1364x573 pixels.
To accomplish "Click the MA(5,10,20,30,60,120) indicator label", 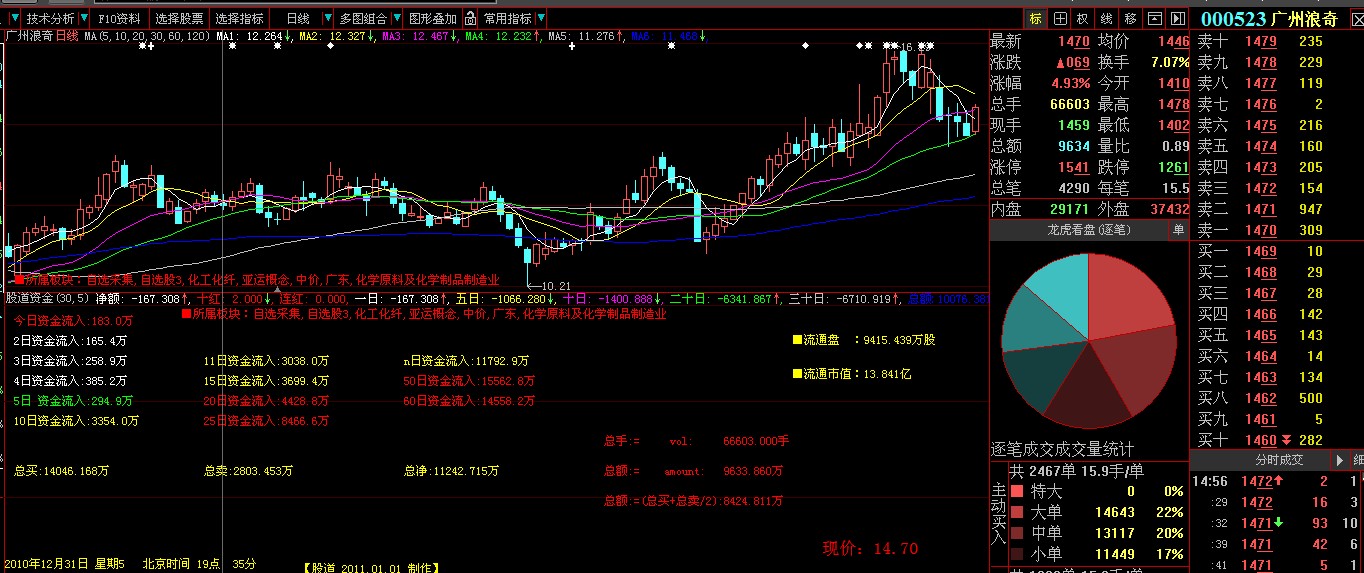I will click(x=148, y=36).
